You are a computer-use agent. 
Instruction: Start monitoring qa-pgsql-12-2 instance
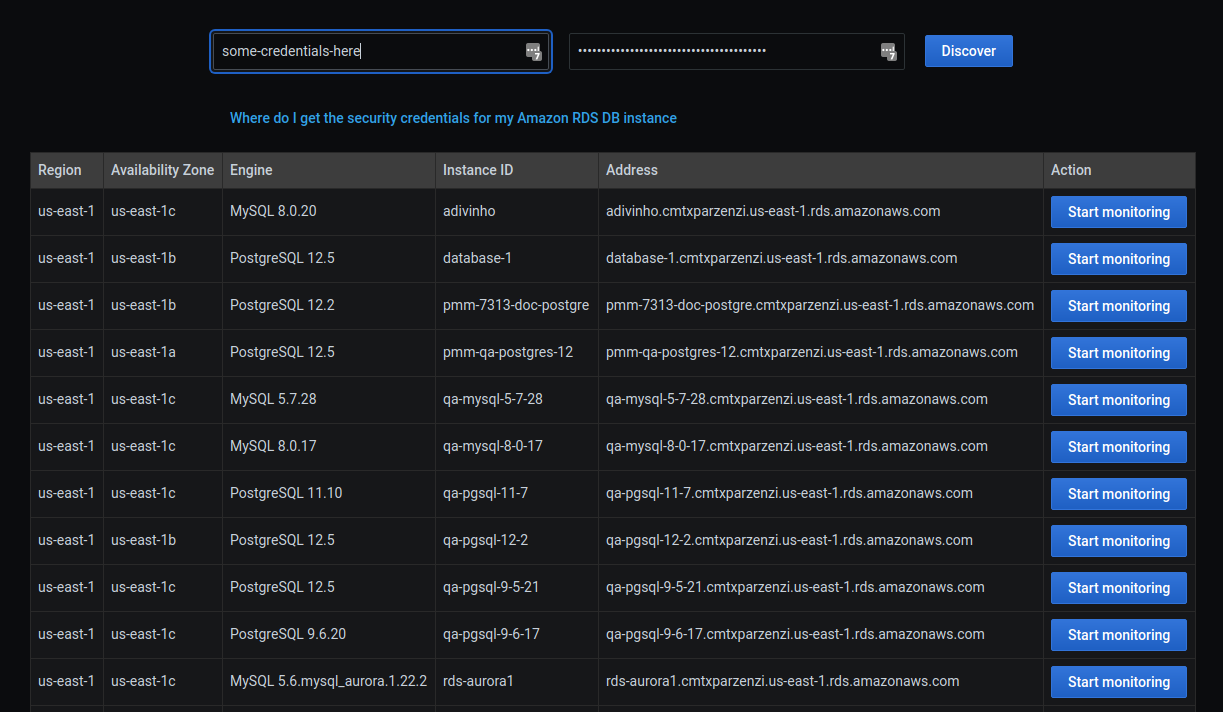pos(1118,541)
